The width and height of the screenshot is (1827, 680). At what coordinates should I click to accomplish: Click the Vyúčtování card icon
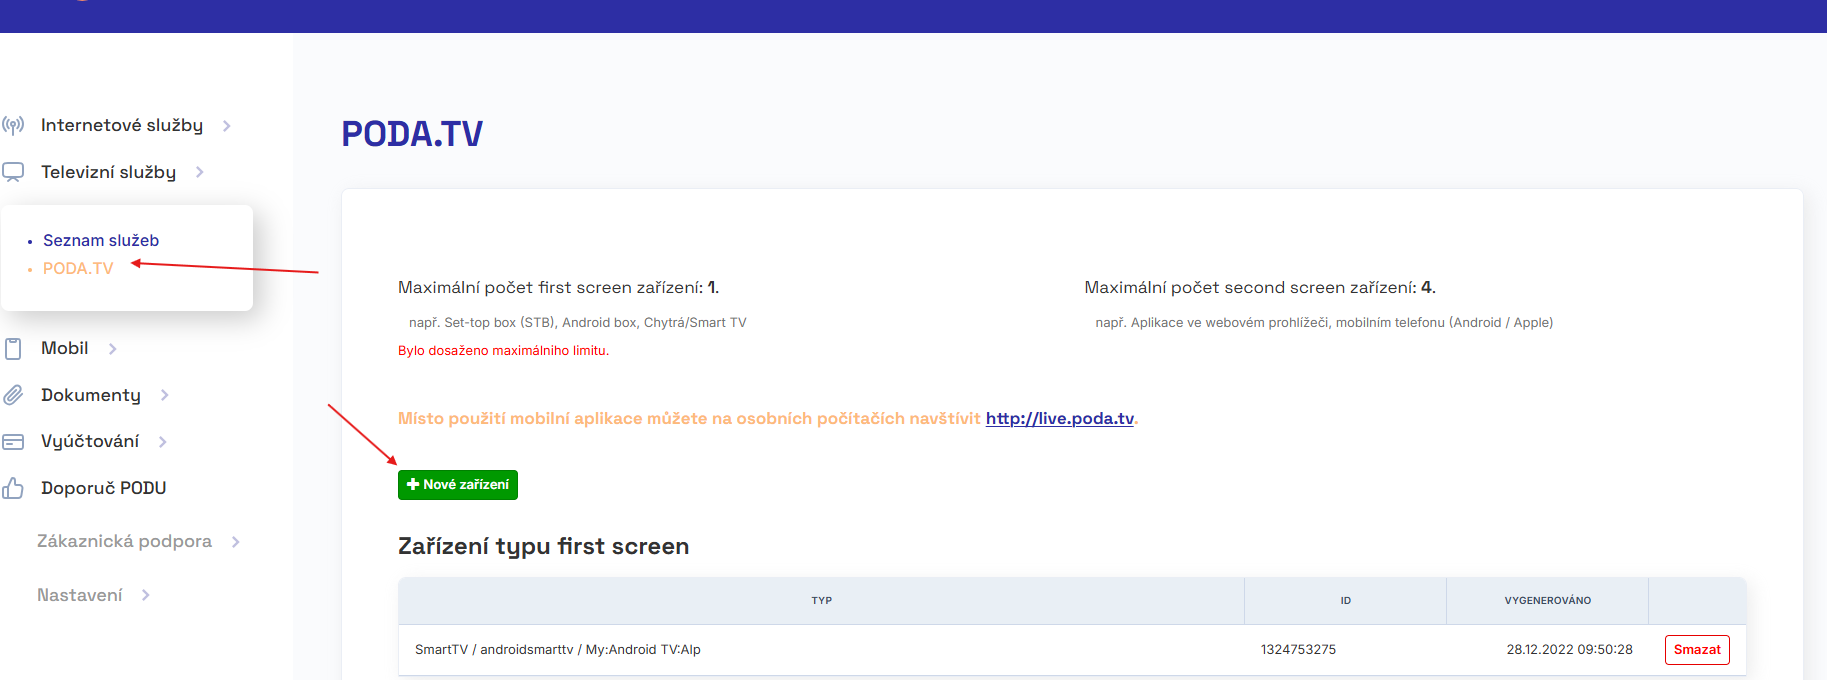[x=13, y=442]
